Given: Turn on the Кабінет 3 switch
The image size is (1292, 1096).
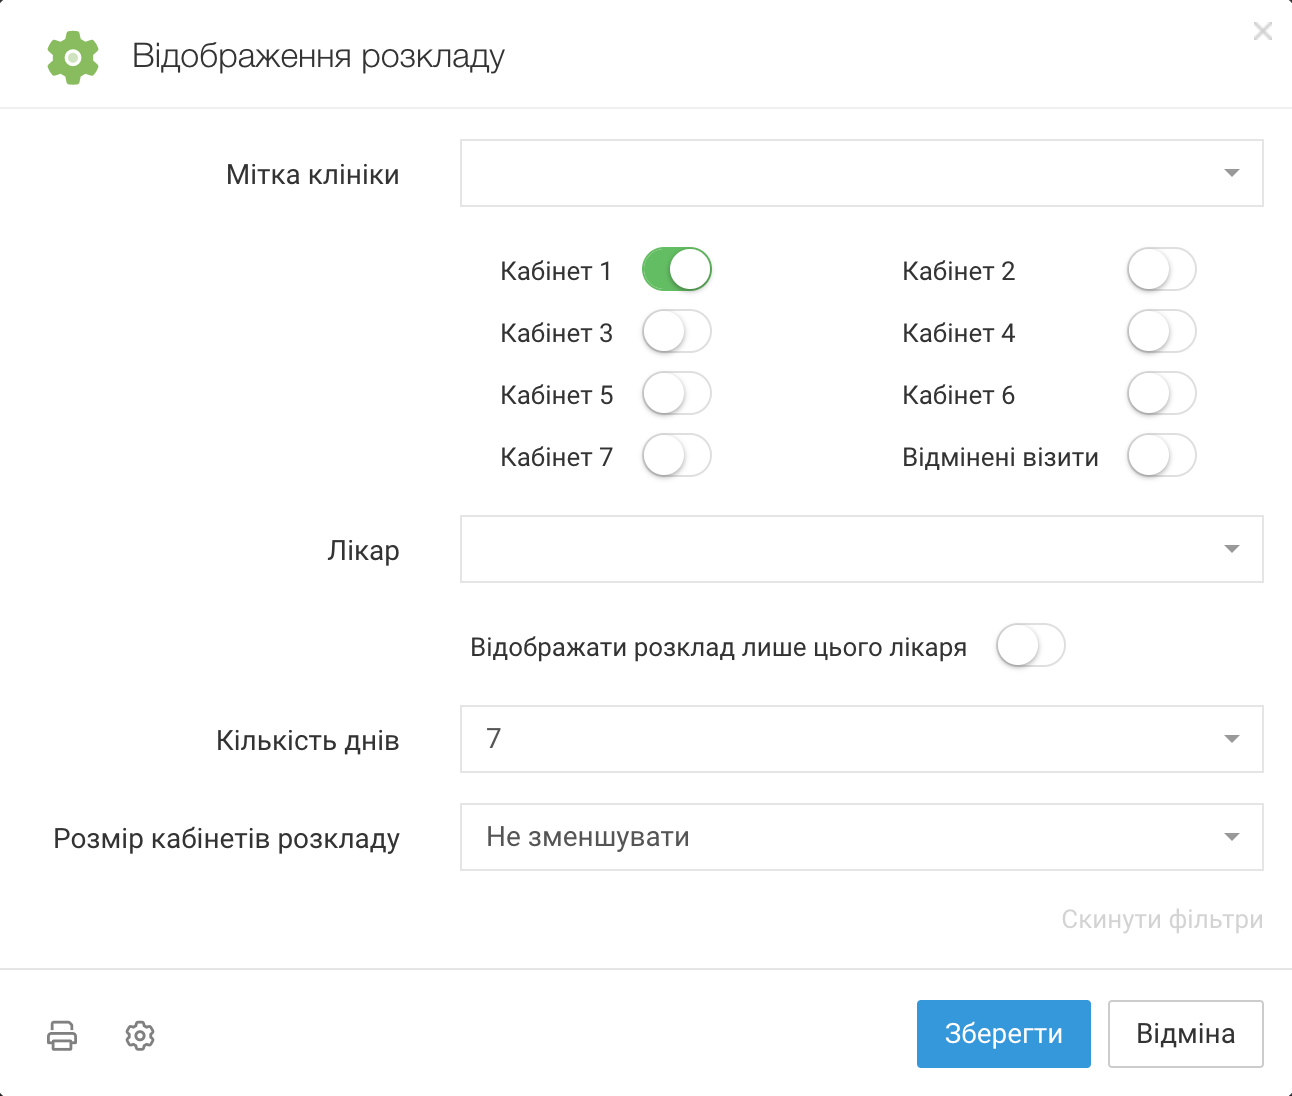Looking at the screenshot, I should [x=677, y=331].
